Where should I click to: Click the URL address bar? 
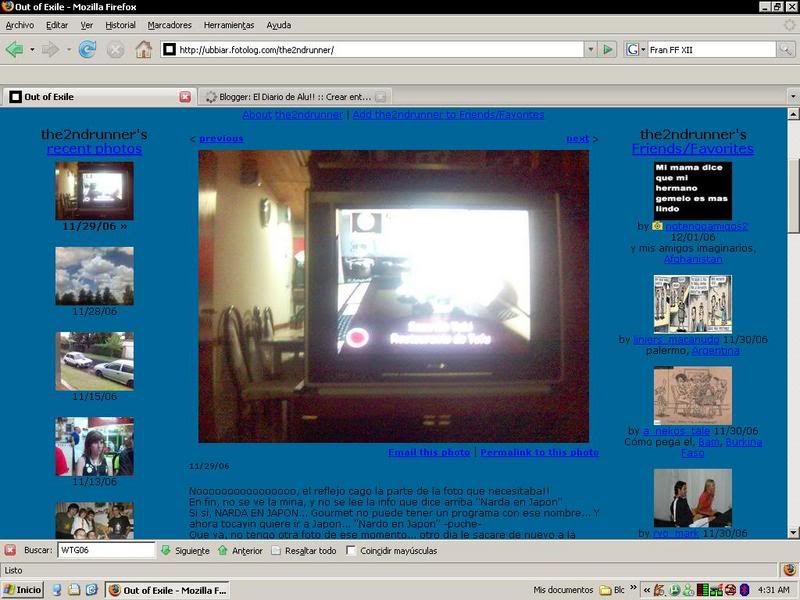pos(372,49)
